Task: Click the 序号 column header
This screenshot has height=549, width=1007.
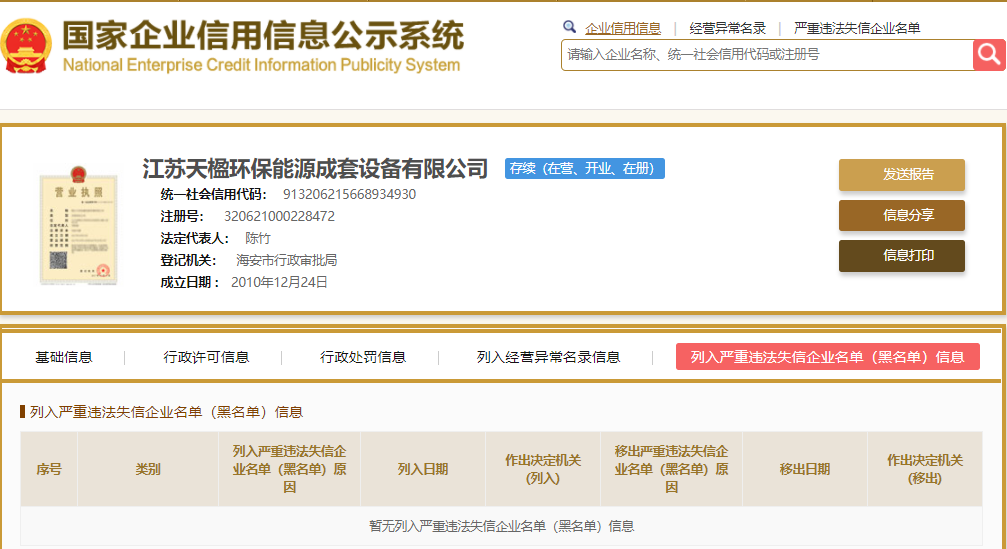Action: pos(49,469)
